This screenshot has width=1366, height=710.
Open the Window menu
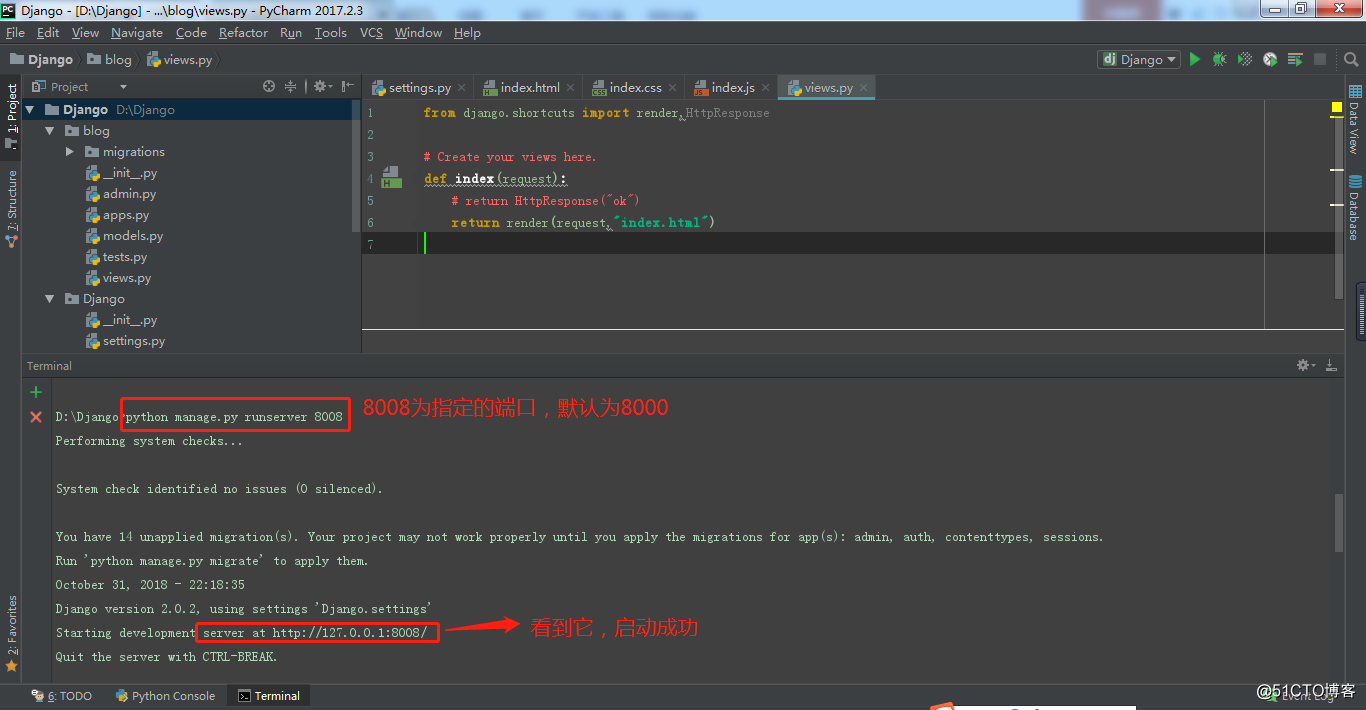tap(418, 33)
